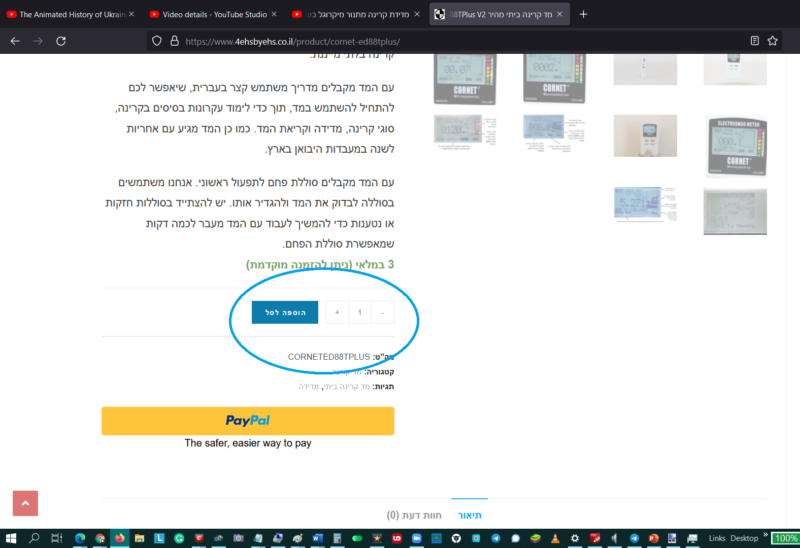Show site security padlock info

174,41
